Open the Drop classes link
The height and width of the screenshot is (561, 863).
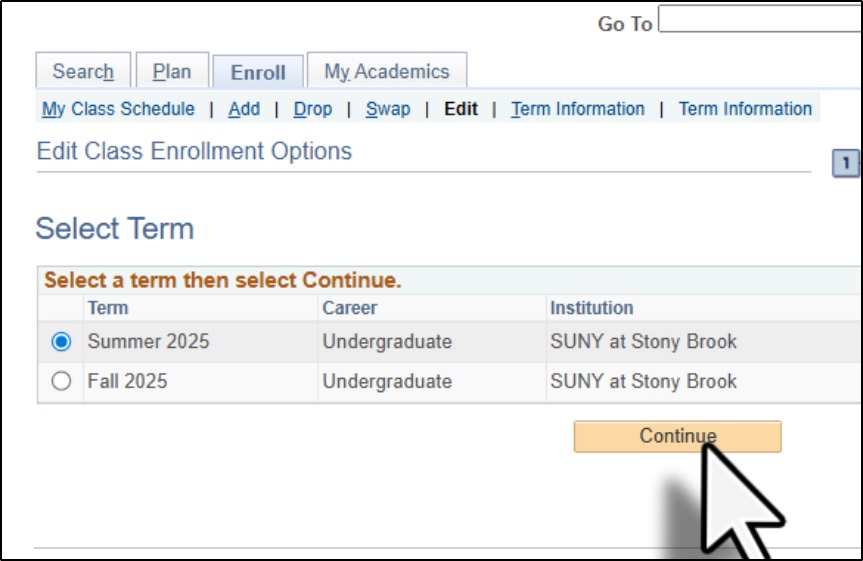[x=313, y=109]
